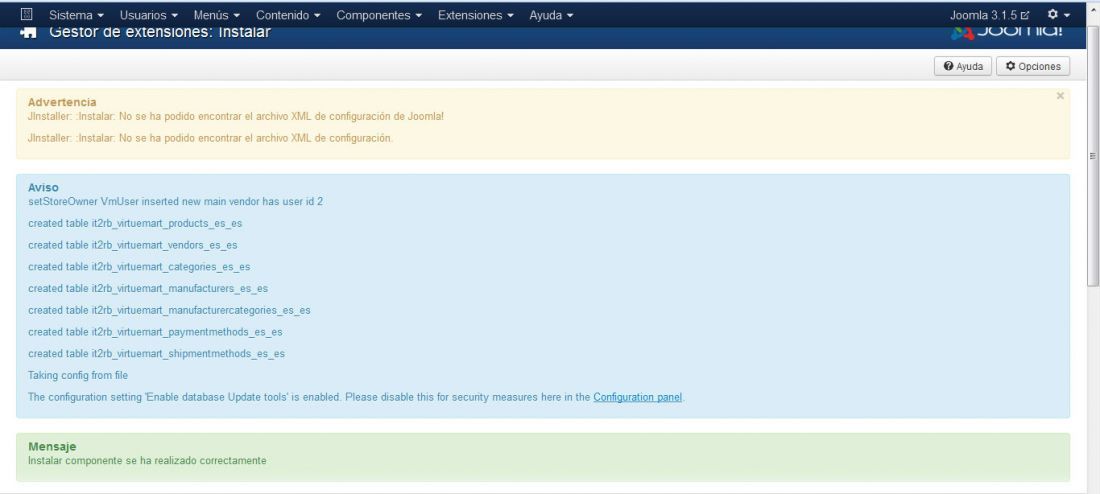Click 'created table it2rb_virtuemart_products_es_es' line

click(x=135, y=224)
